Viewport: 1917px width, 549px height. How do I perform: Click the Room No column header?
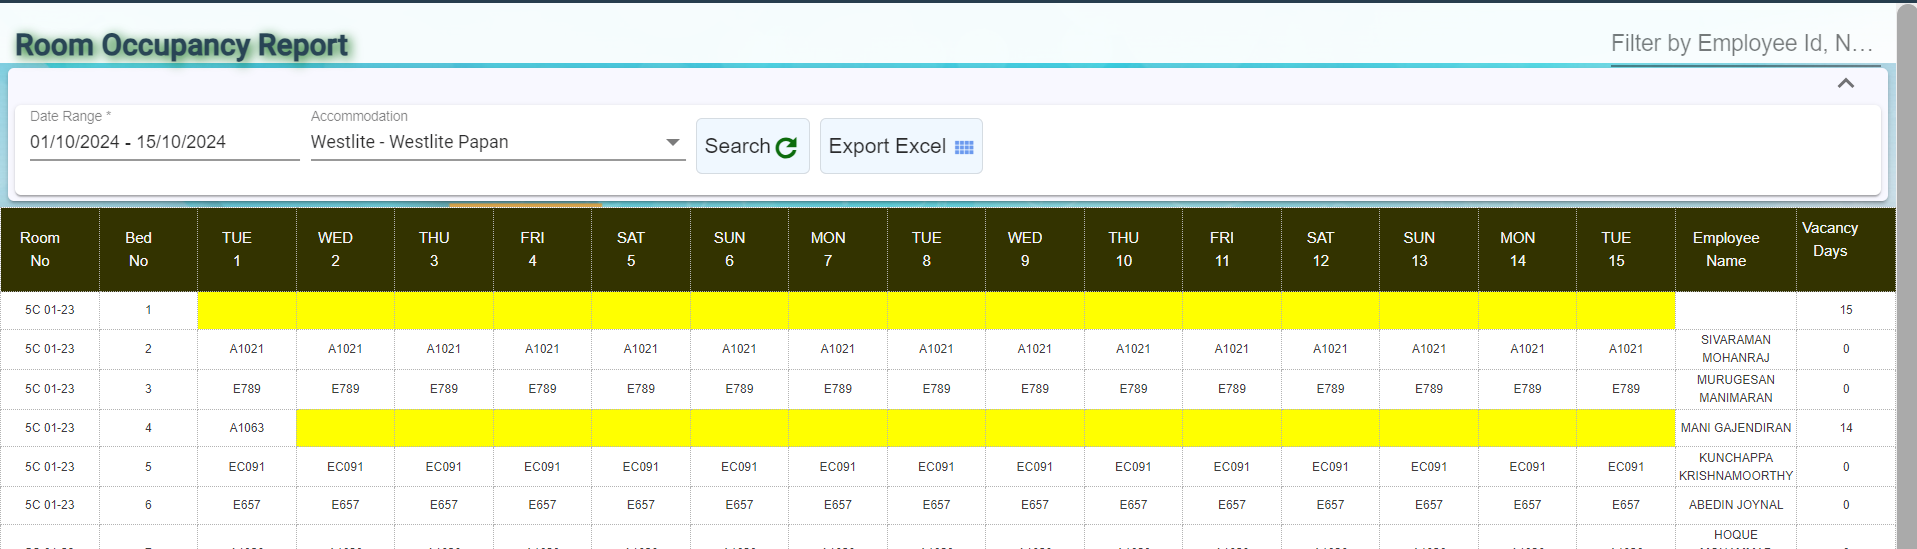pos(40,249)
